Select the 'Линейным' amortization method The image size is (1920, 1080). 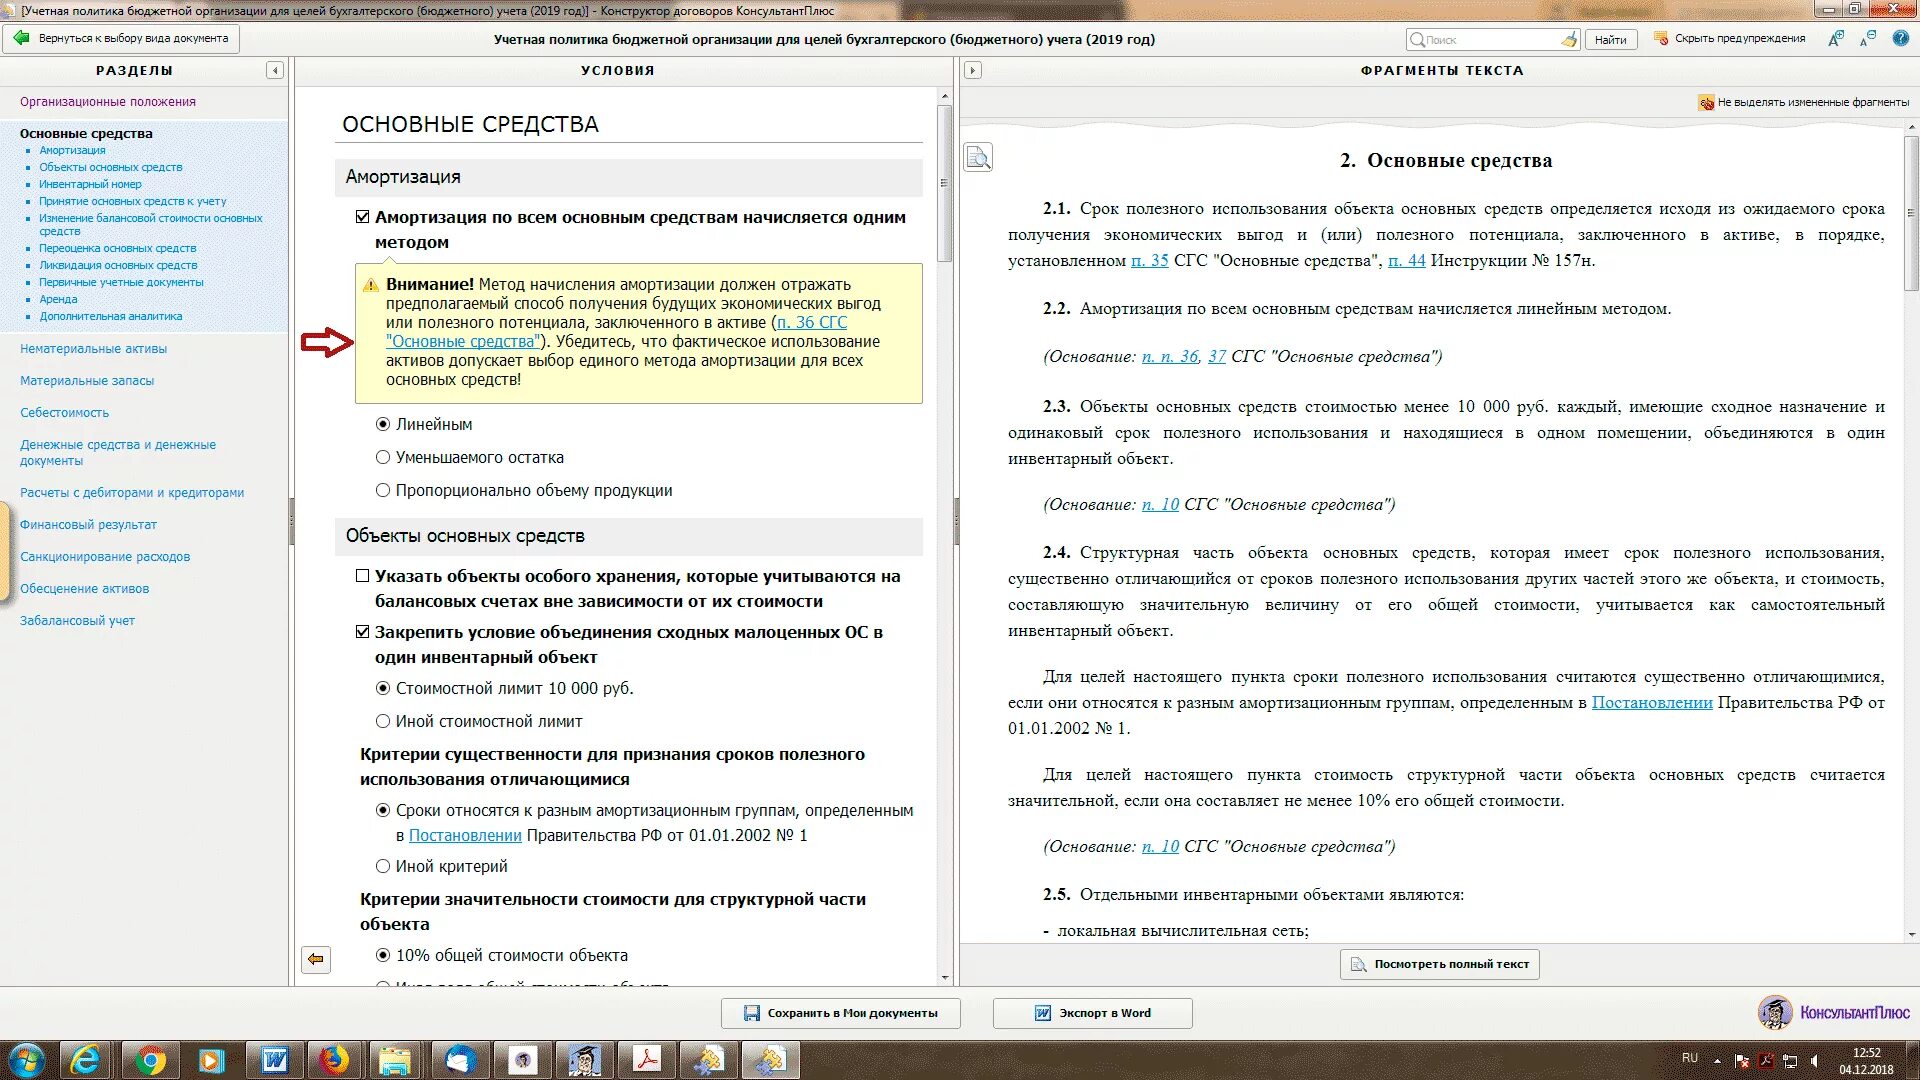point(383,424)
